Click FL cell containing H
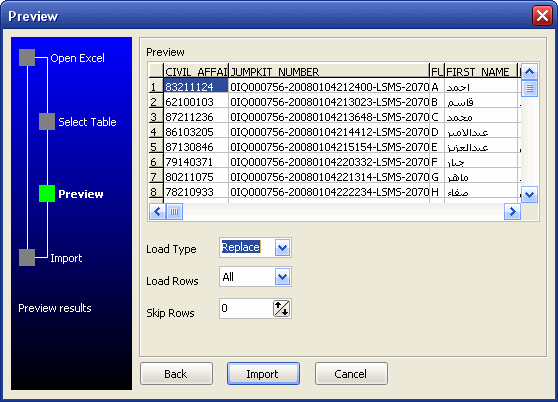 tap(437, 191)
